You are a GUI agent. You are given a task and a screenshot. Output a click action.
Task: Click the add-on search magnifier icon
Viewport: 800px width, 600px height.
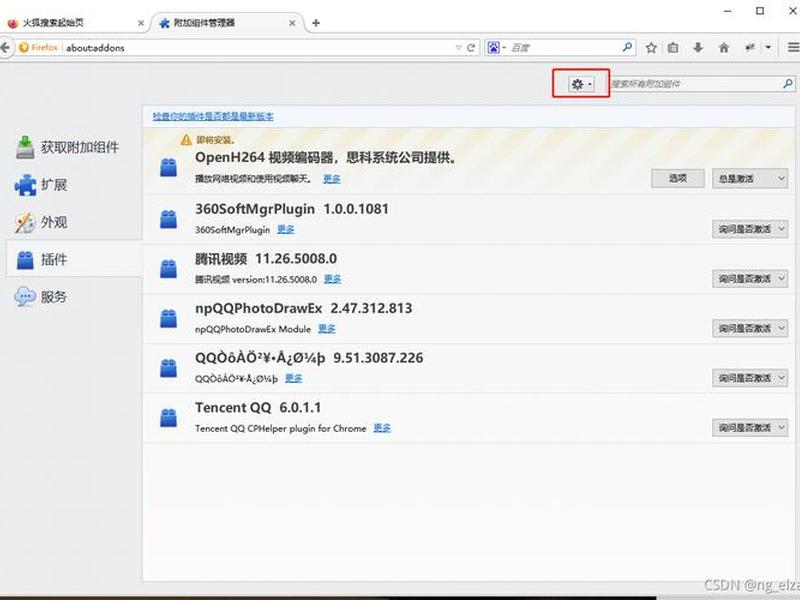point(788,83)
